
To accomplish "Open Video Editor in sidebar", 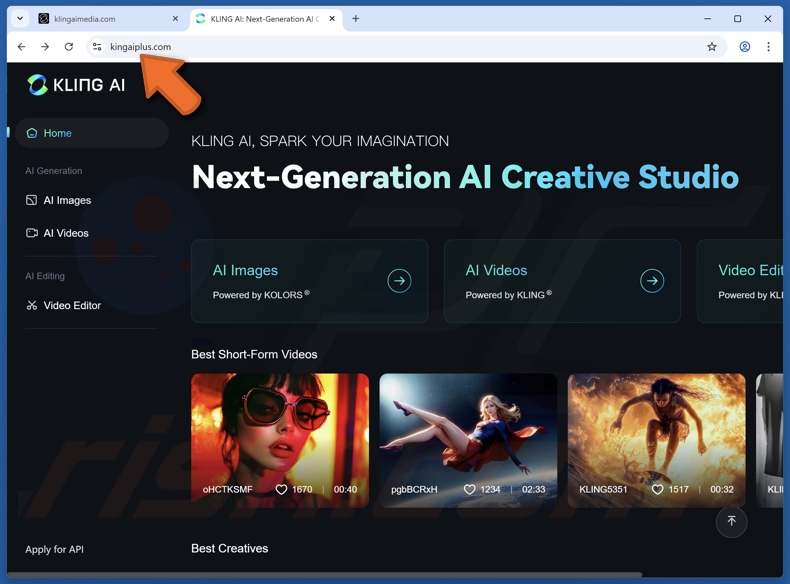I will click(71, 305).
